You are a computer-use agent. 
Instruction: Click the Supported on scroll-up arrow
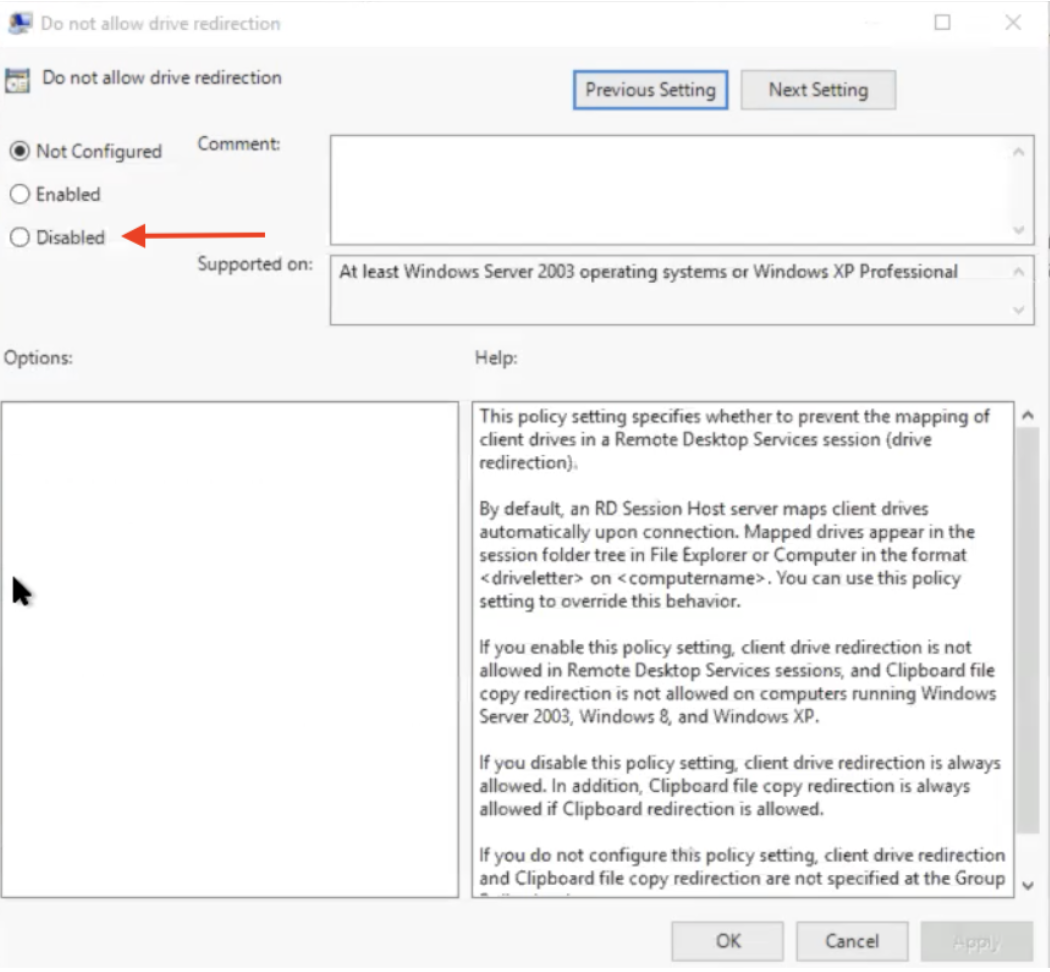(x=1019, y=271)
